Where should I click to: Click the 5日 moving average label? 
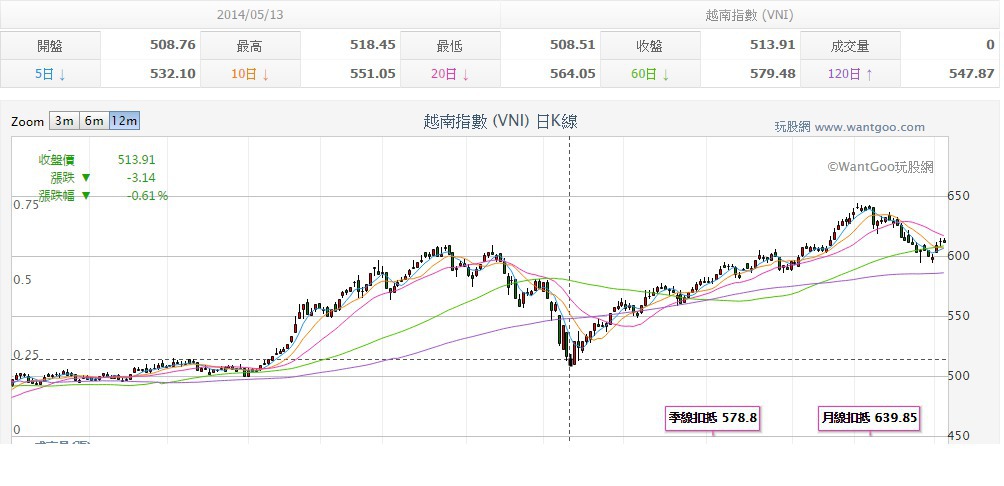click(50, 74)
